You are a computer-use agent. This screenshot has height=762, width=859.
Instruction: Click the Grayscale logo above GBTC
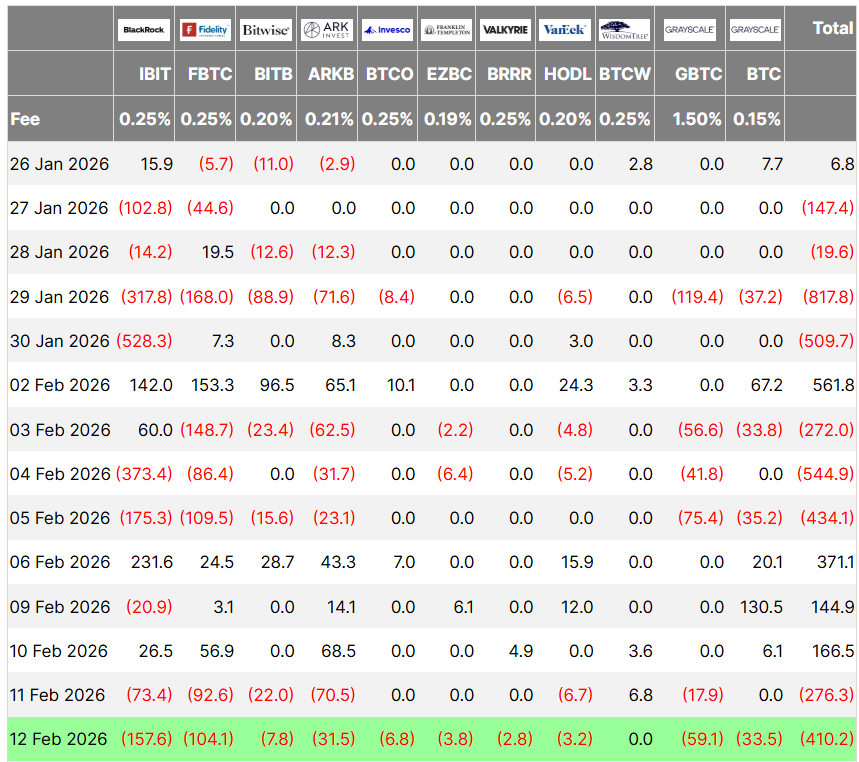click(x=689, y=30)
